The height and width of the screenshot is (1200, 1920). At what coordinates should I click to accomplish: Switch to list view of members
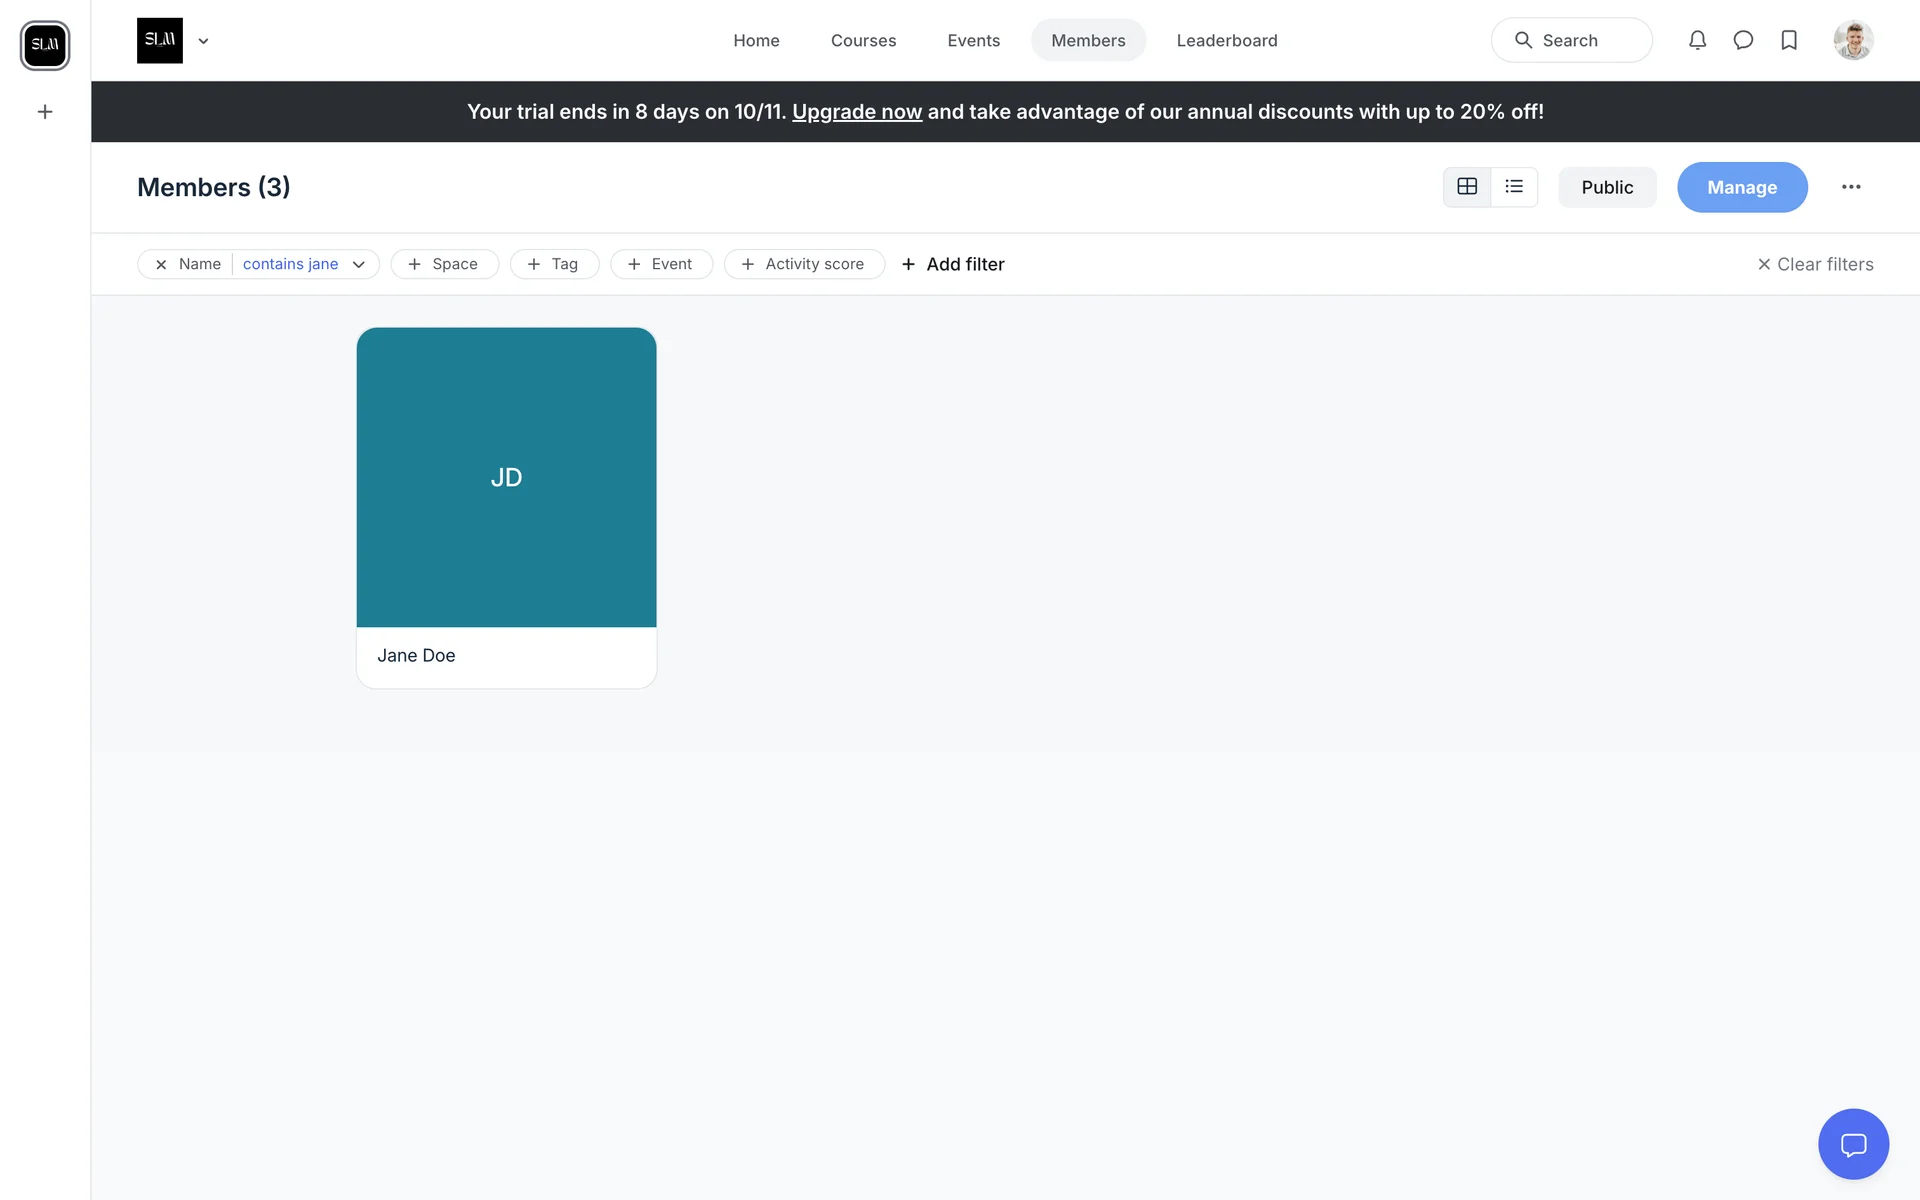tap(1514, 187)
